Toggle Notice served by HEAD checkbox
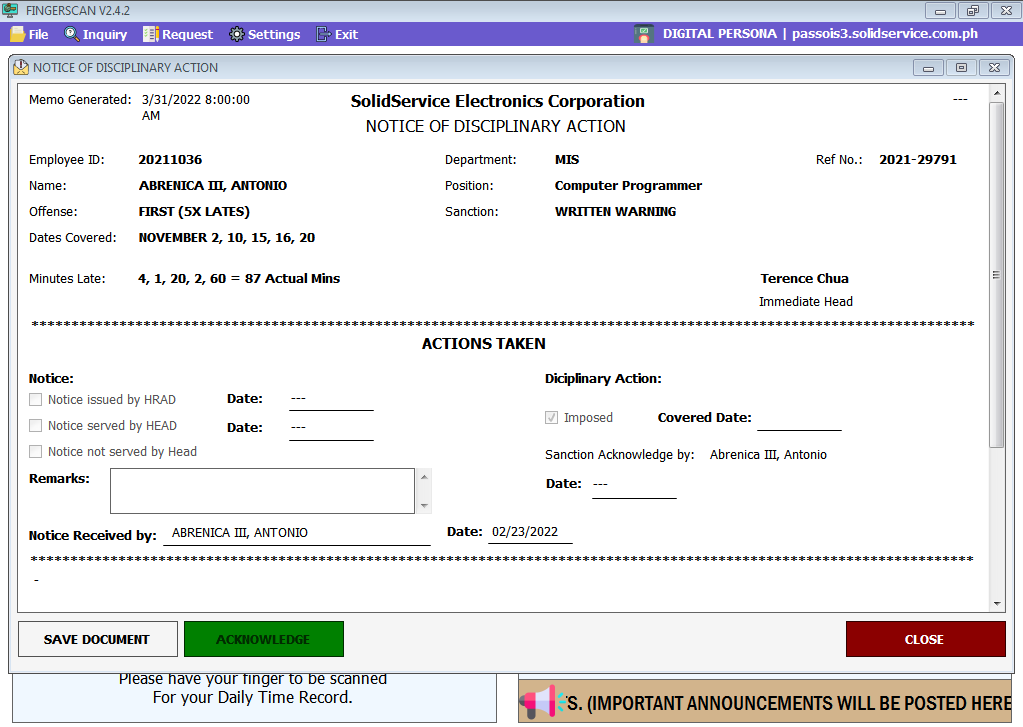The width and height of the screenshot is (1023, 727). tap(36, 425)
